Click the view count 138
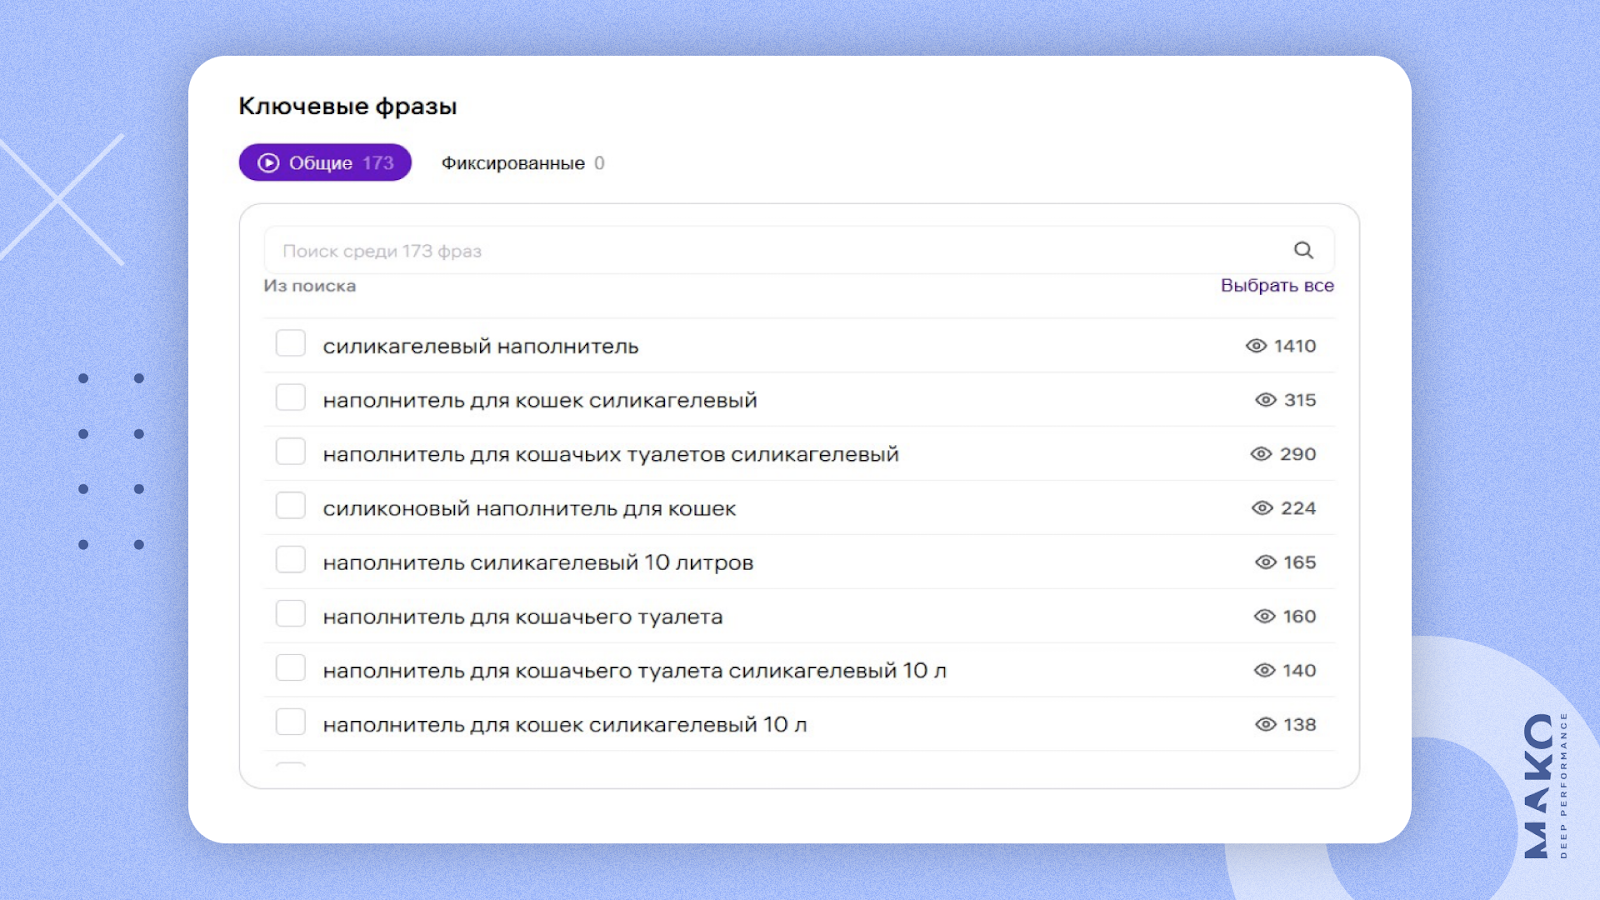1600x900 pixels. [x=1300, y=724]
